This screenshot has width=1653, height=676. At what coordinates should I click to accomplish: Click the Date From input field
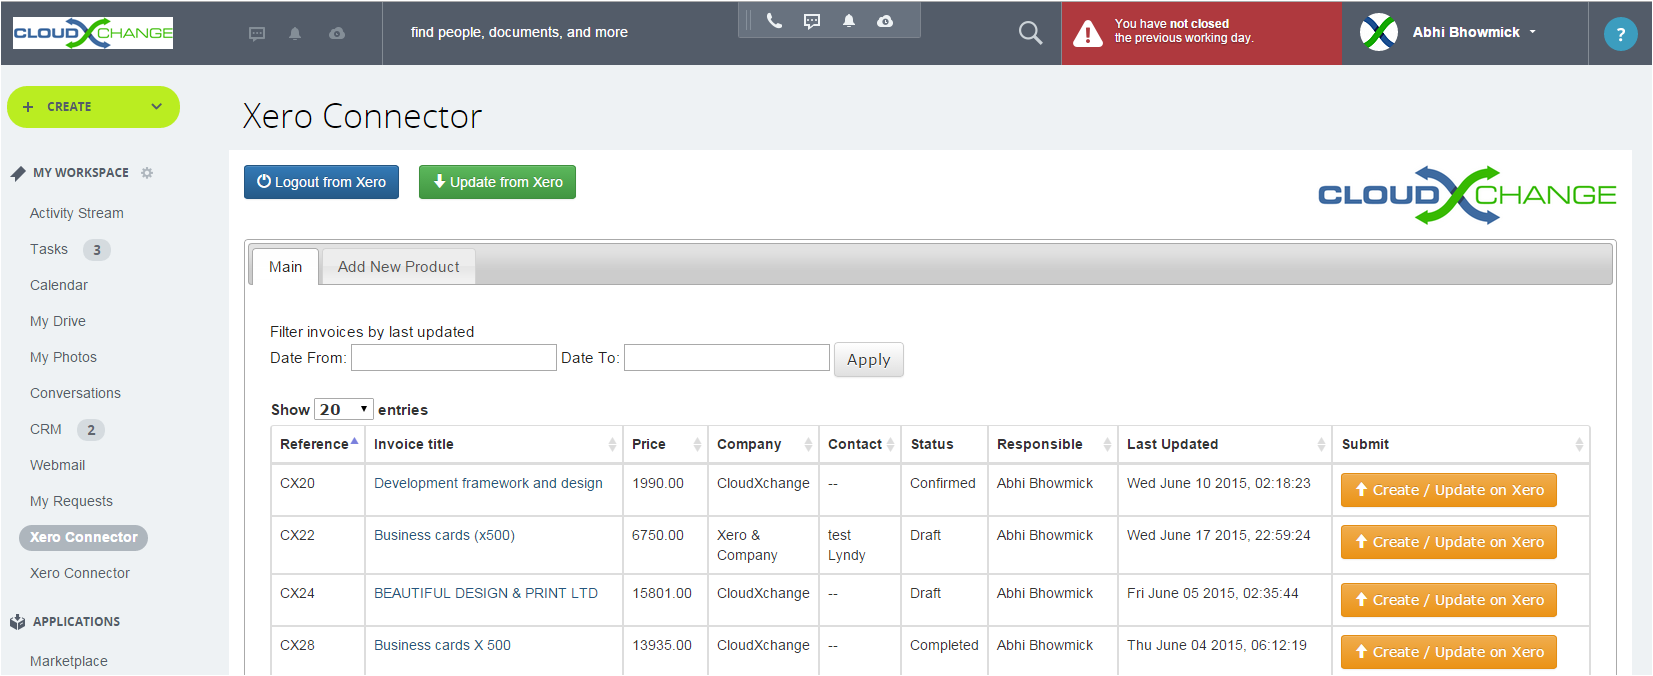point(453,358)
